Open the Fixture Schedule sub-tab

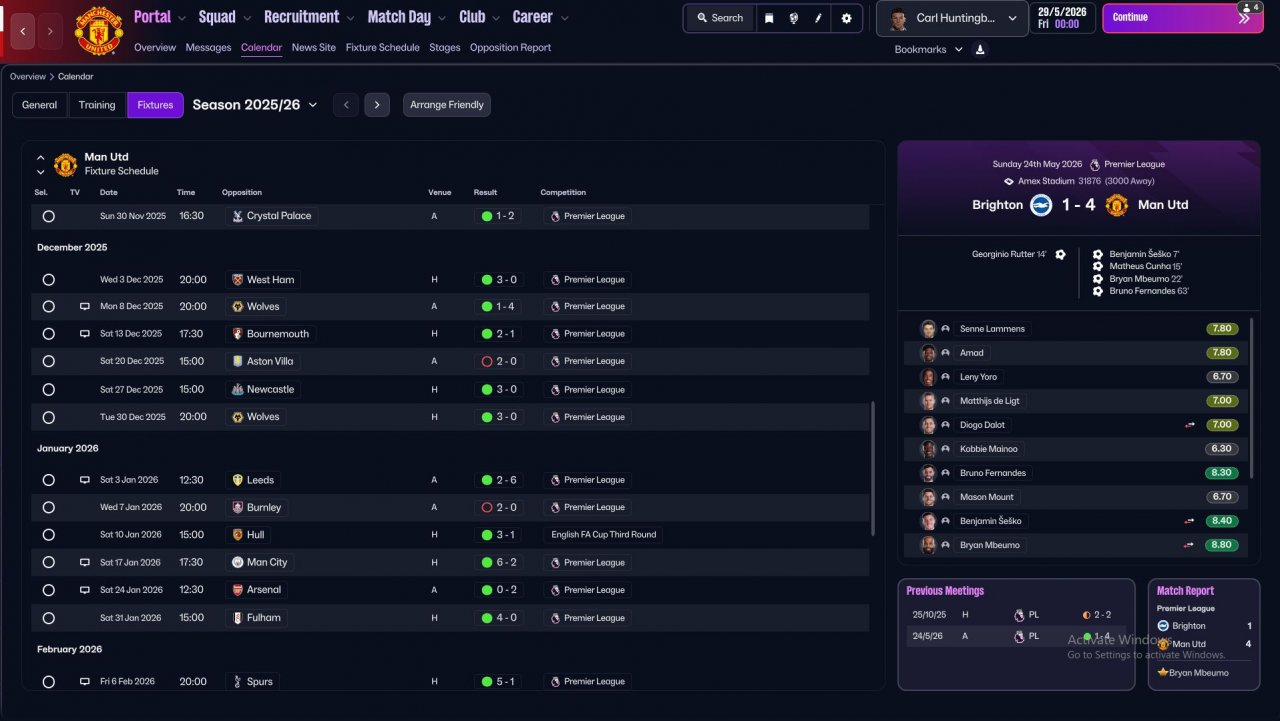383,48
